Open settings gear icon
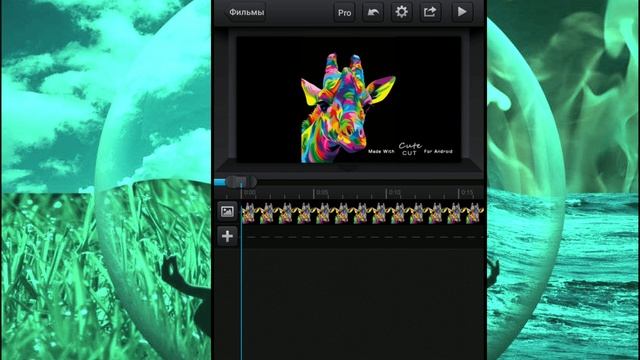This screenshot has height=360, width=640. [x=402, y=12]
